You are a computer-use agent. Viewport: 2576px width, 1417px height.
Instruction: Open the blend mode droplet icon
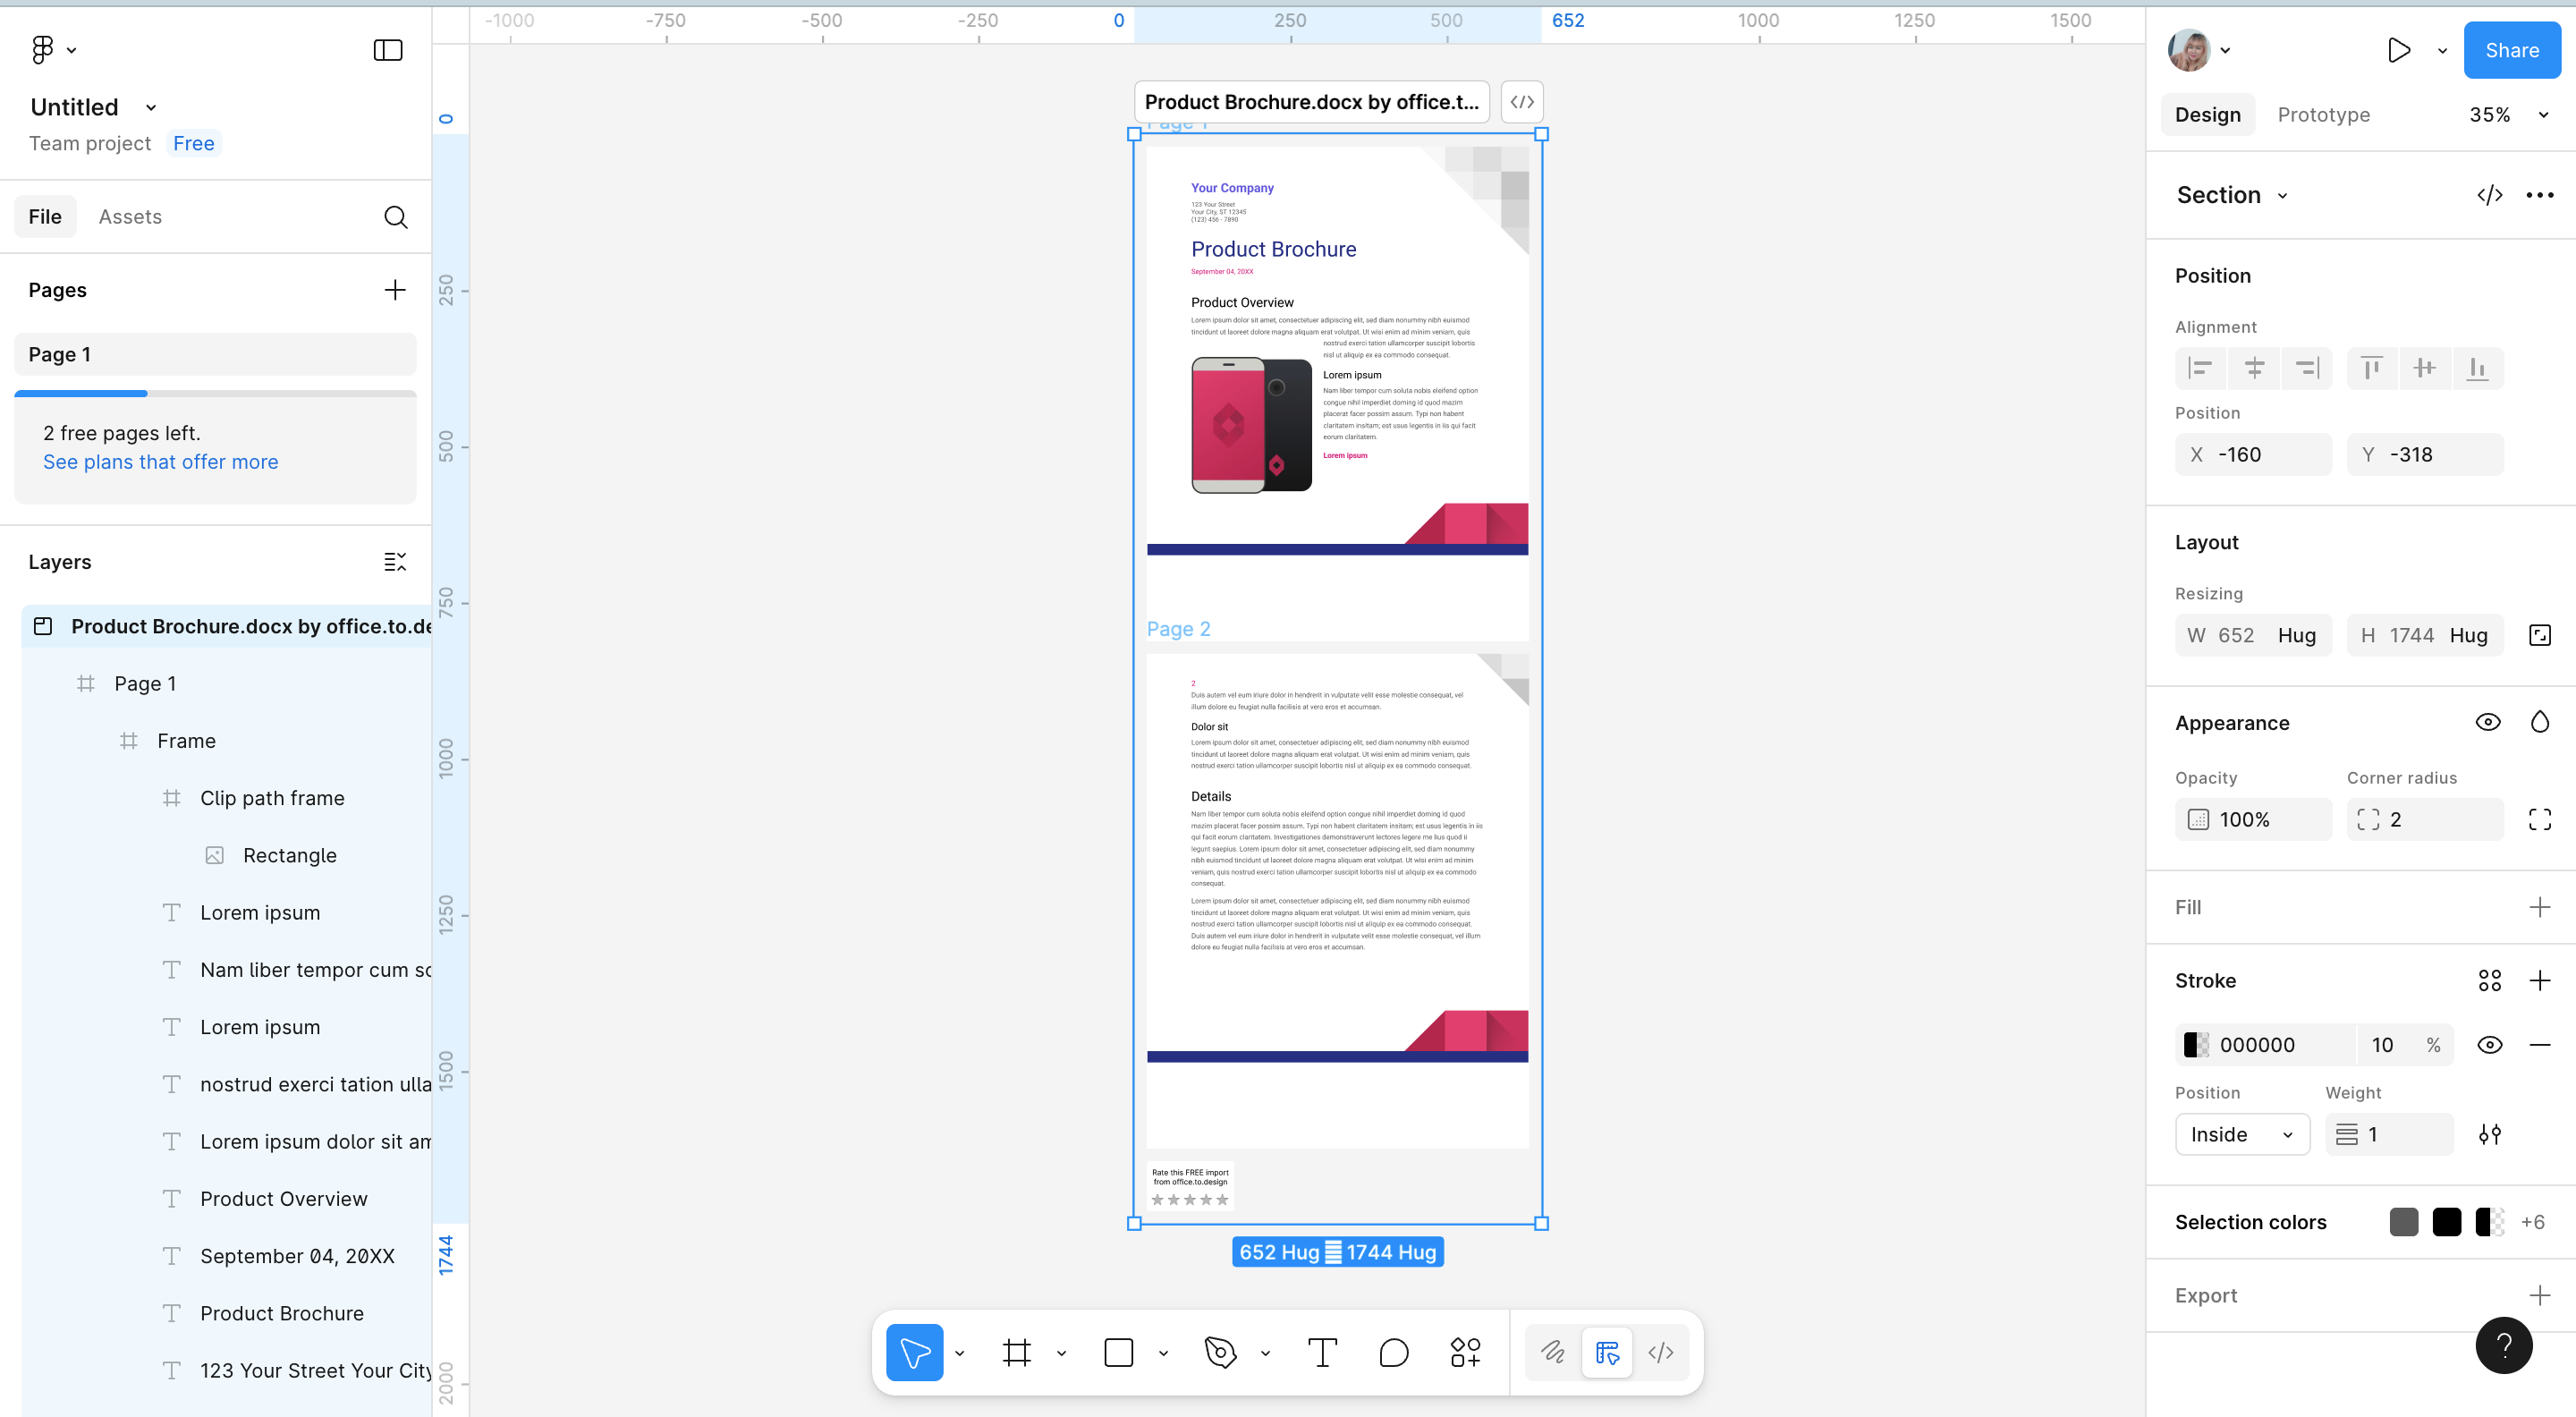pos(2540,722)
